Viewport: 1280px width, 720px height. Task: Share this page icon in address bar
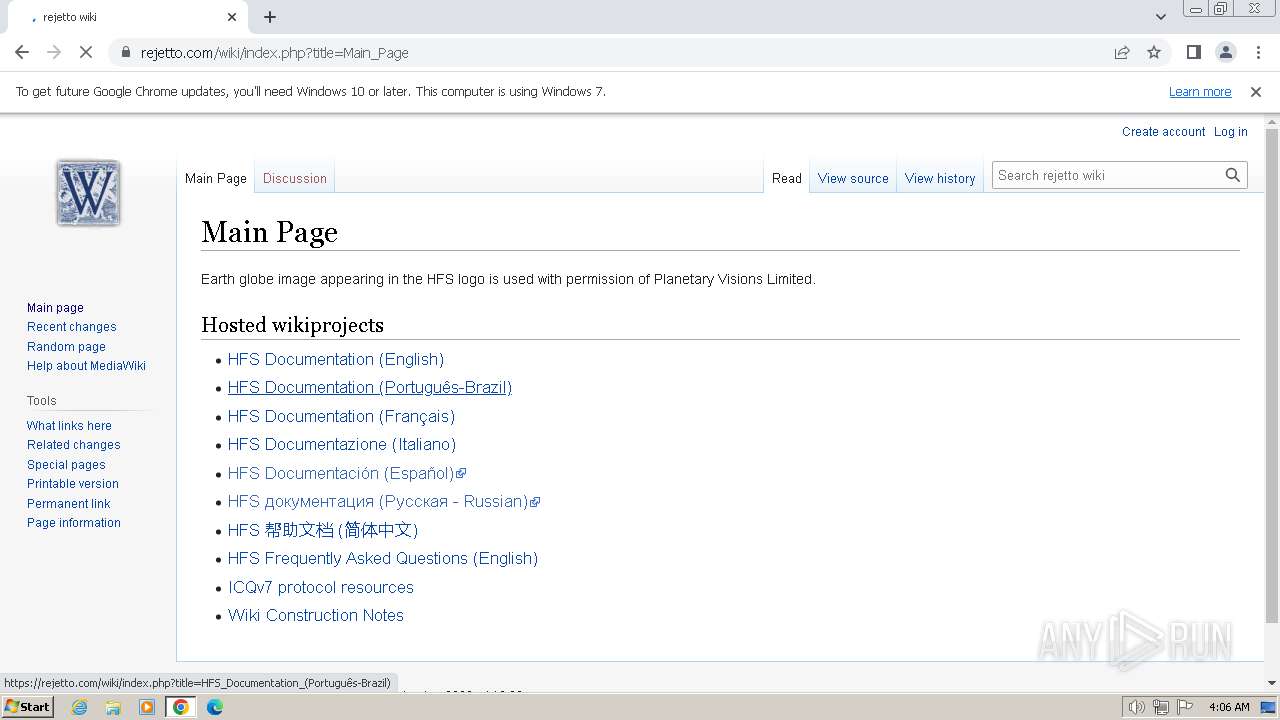[1122, 52]
